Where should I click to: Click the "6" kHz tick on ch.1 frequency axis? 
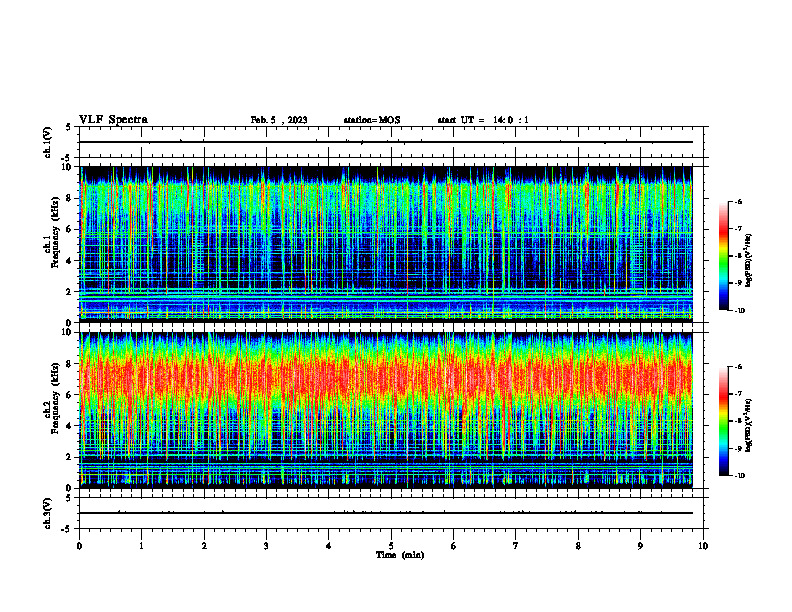click(x=68, y=229)
